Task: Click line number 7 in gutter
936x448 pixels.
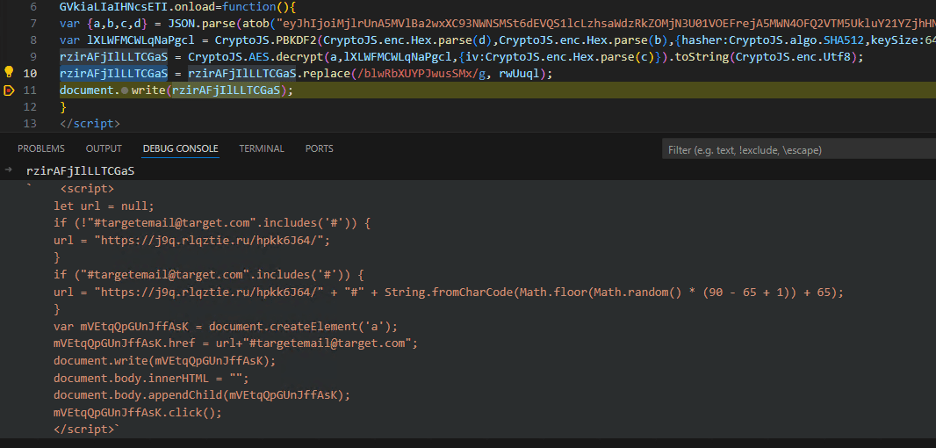Action: click(x=32, y=24)
